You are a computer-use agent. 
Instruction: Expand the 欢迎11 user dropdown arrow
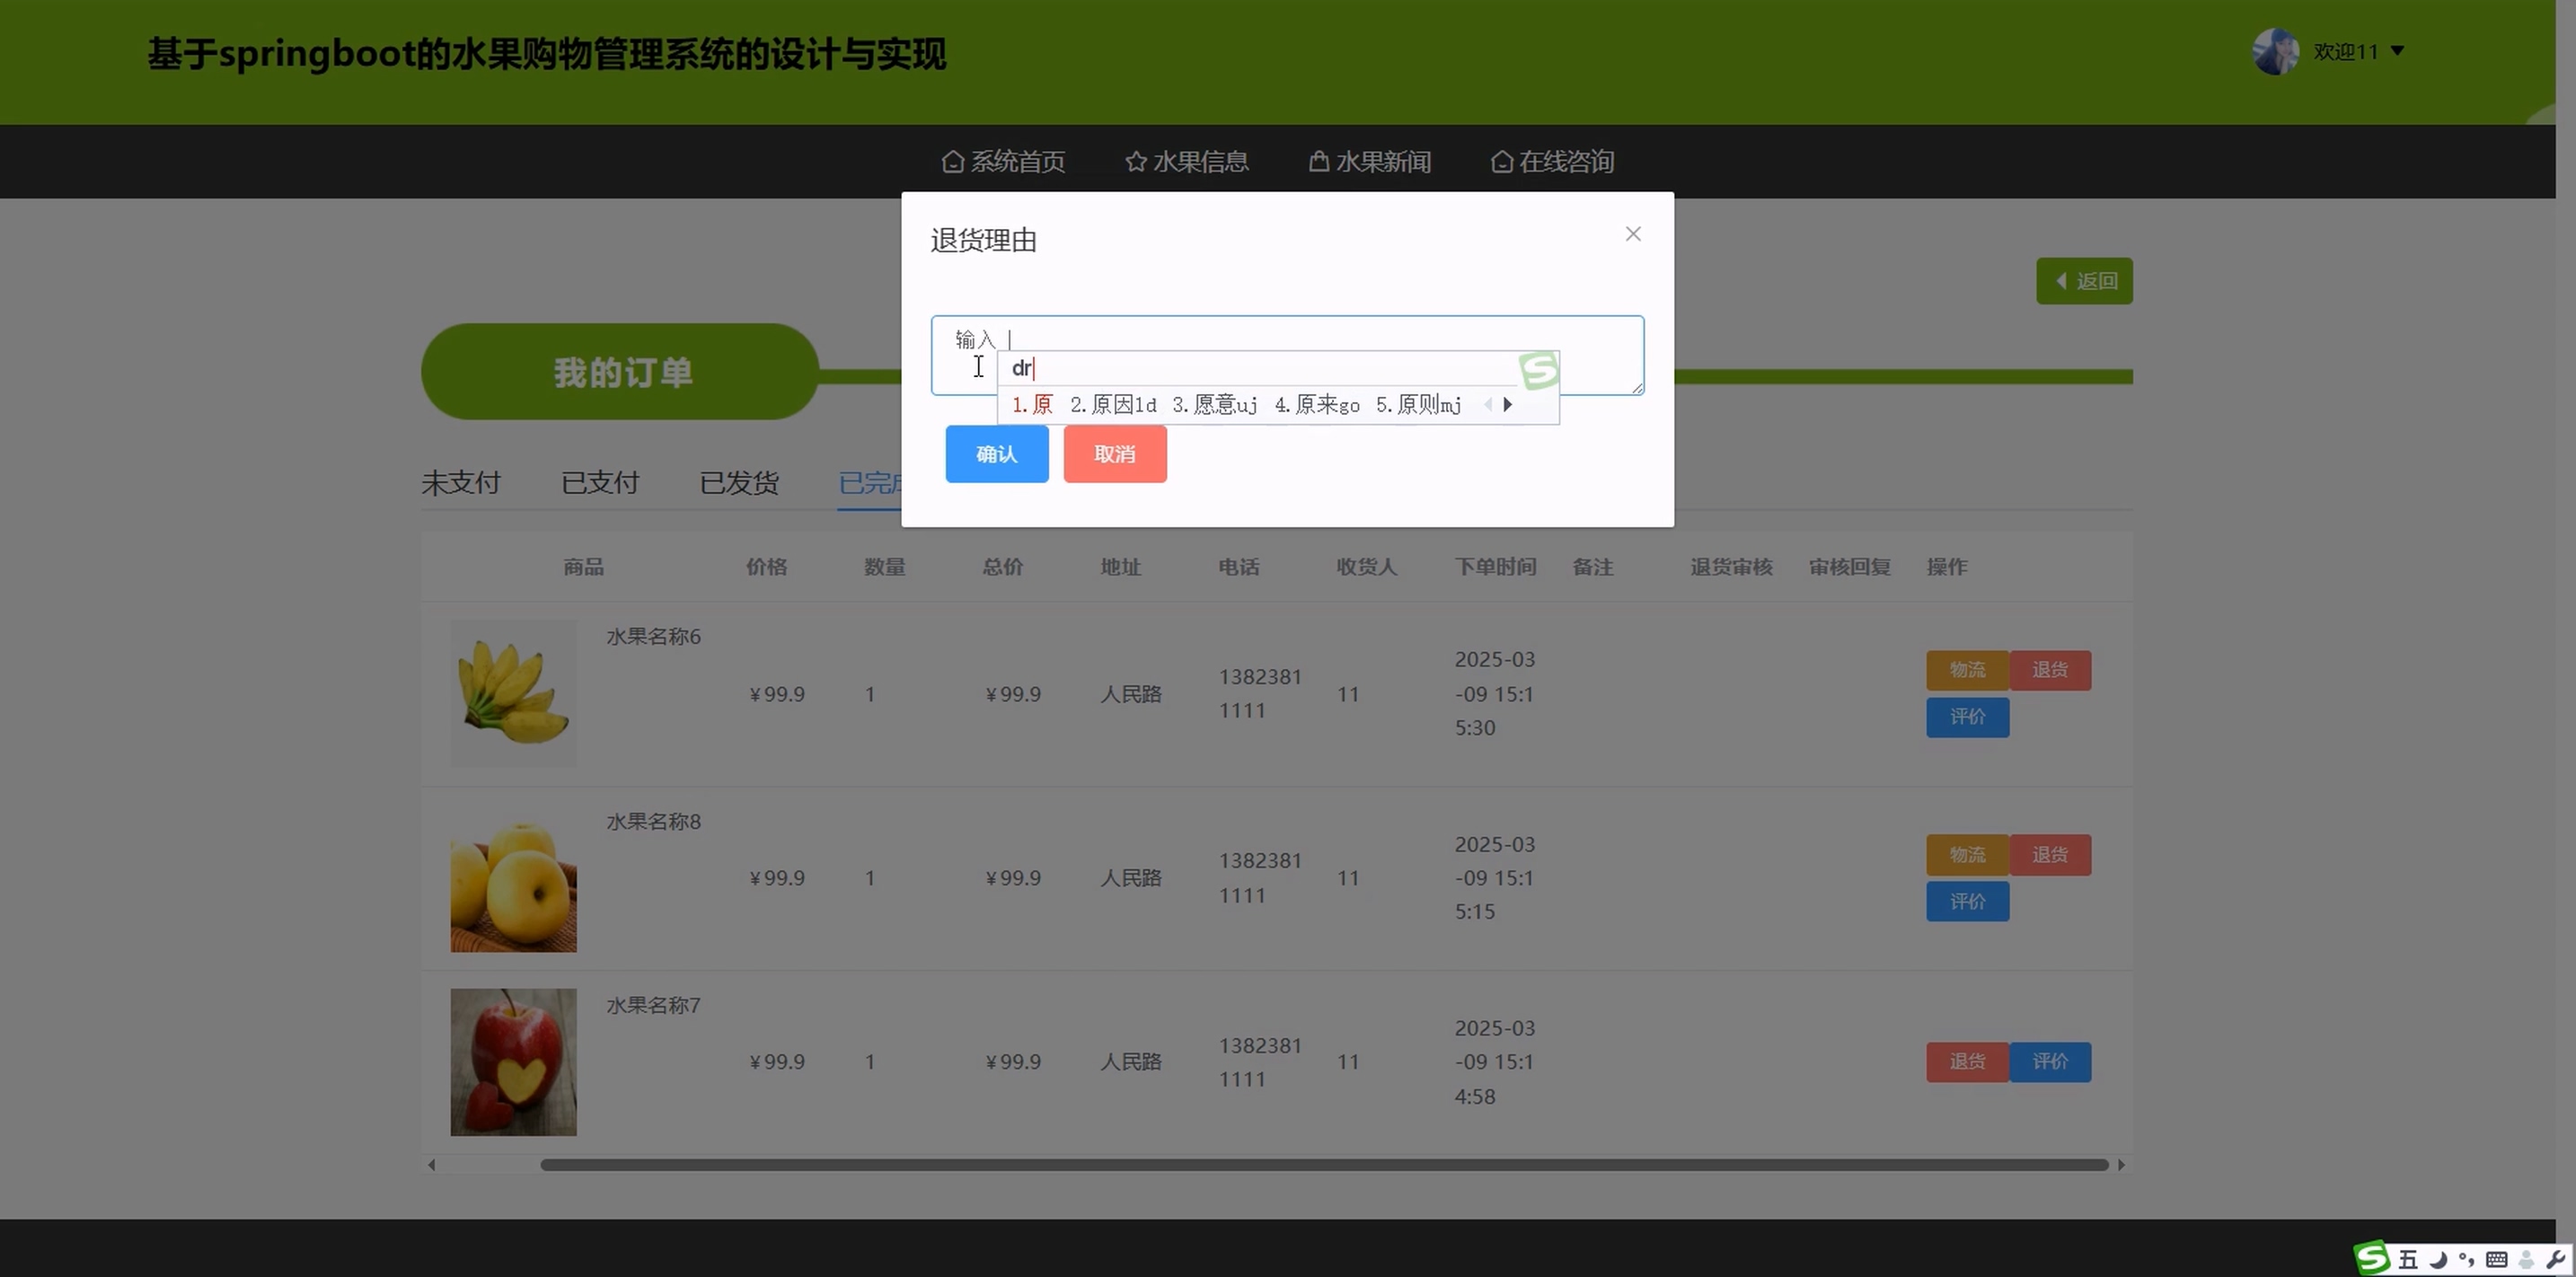point(2397,51)
